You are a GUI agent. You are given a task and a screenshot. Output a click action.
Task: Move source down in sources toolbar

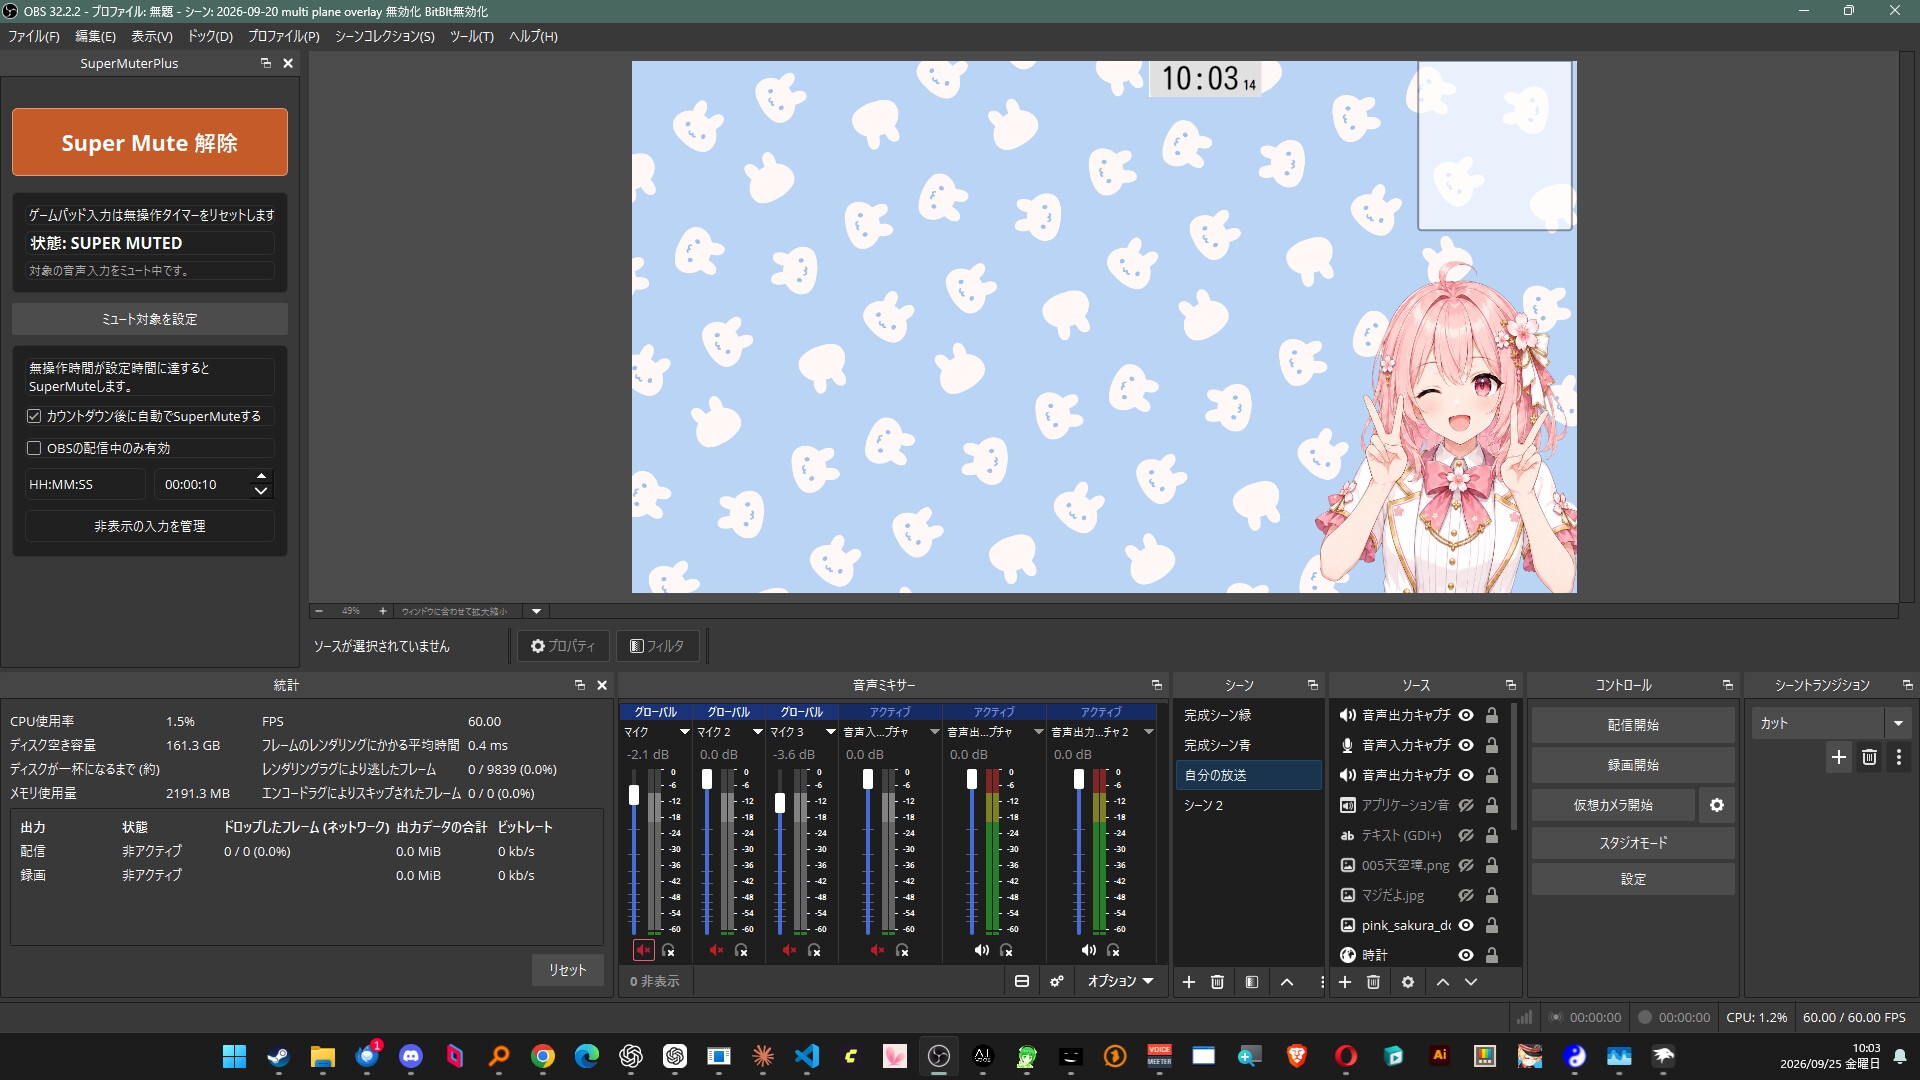tap(1471, 982)
